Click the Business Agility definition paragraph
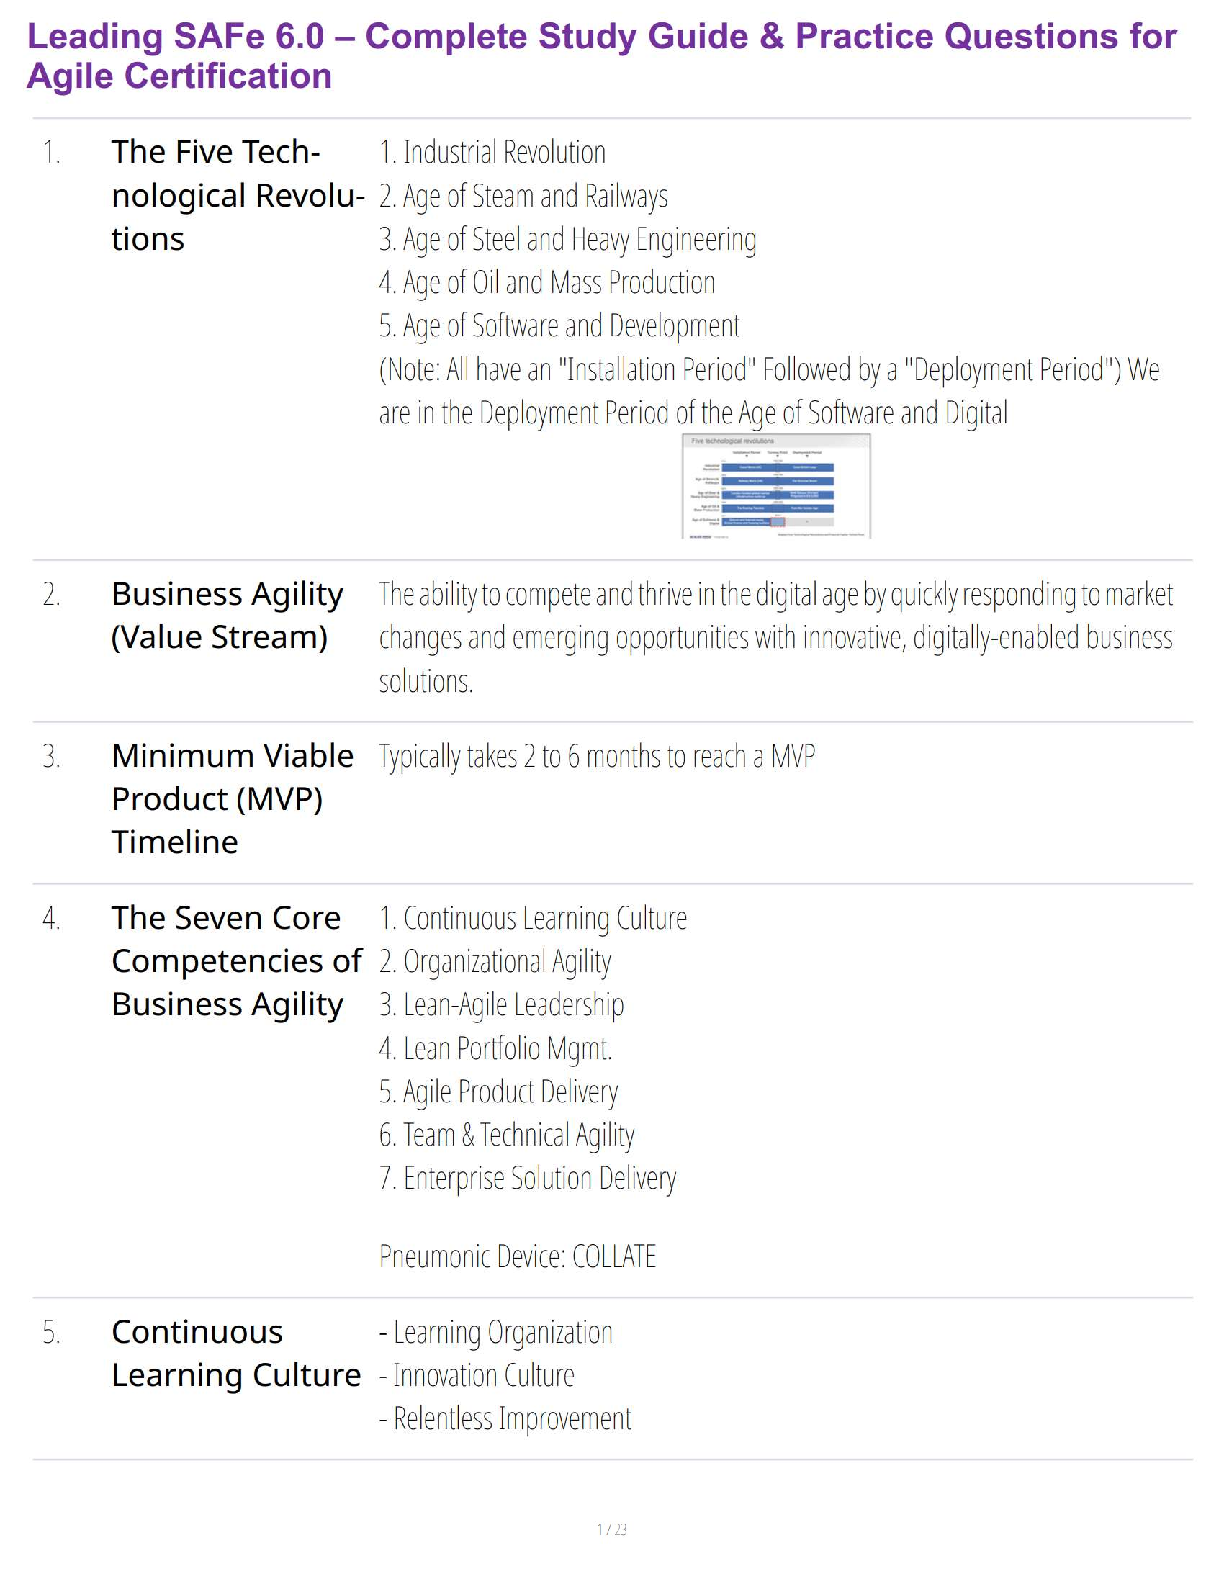Viewport: 1224px width, 1584px height. (775, 638)
